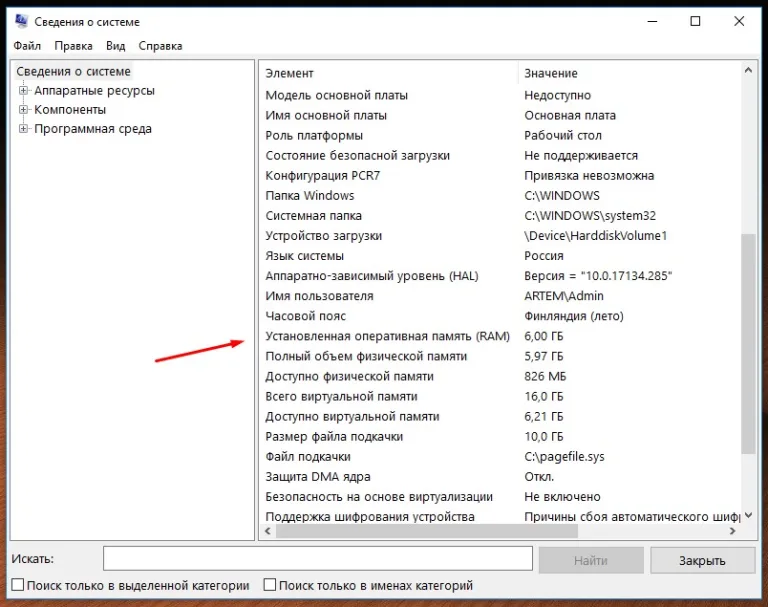The image size is (768, 607).
Task: Select the Язык системы row
Action: [x=500, y=256]
